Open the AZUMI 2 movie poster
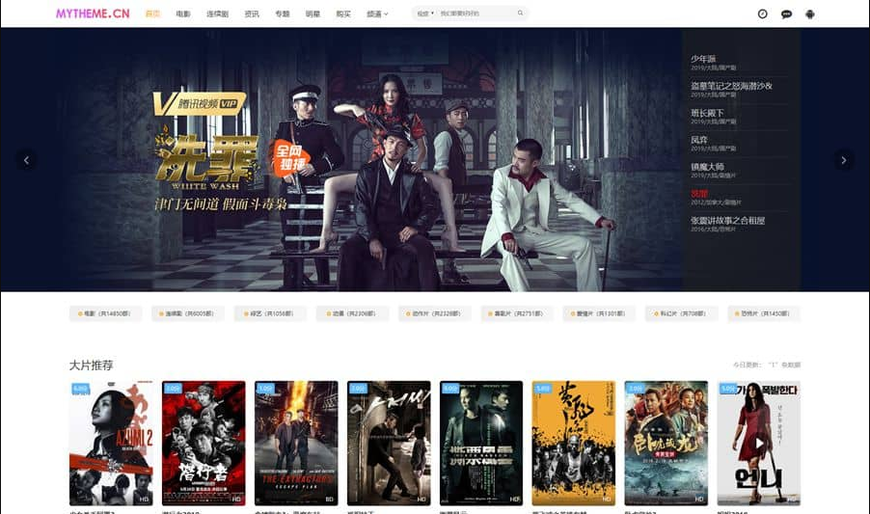This screenshot has height=514, width=870. (111, 442)
